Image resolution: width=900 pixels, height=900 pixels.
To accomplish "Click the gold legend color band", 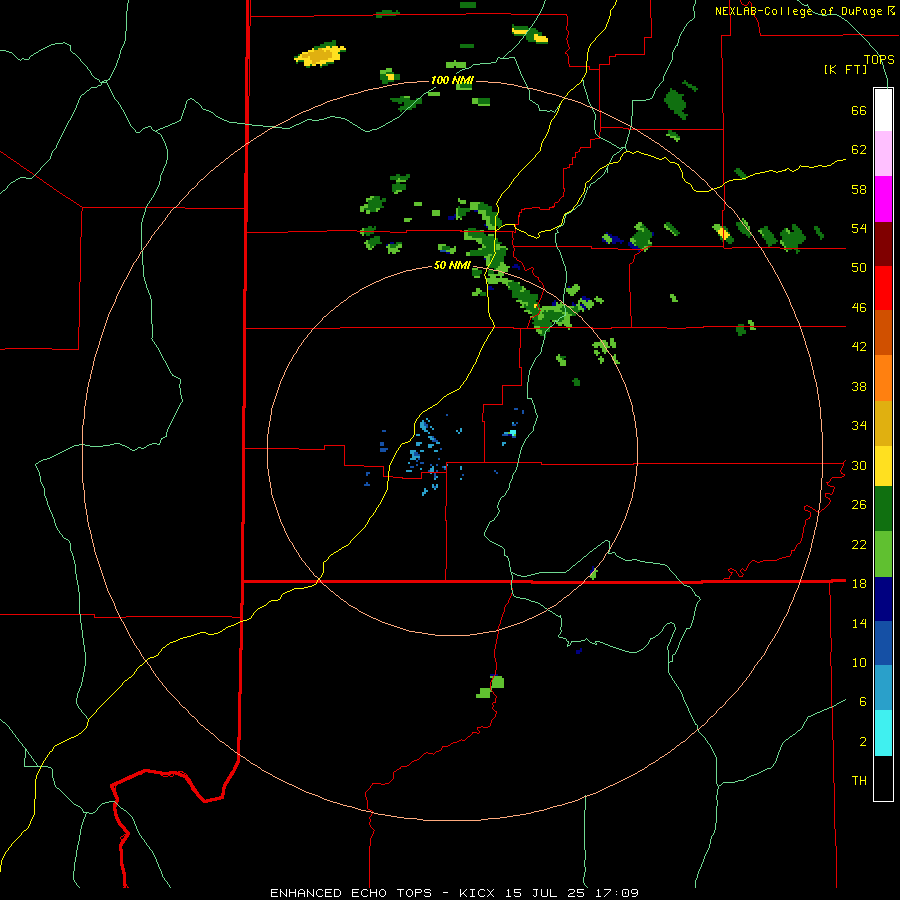I will [x=883, y=423].
